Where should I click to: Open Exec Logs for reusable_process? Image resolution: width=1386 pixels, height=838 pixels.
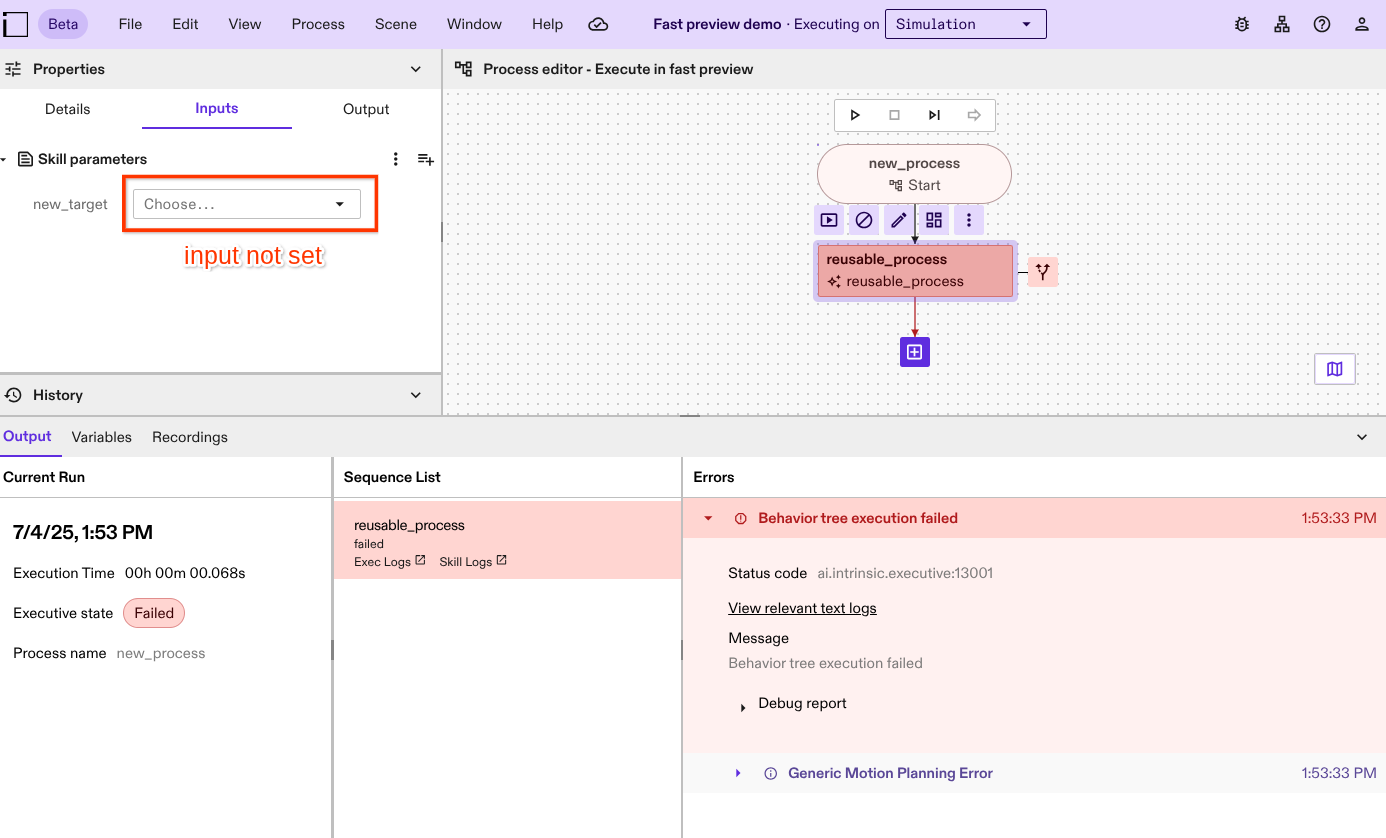[382, 561]
